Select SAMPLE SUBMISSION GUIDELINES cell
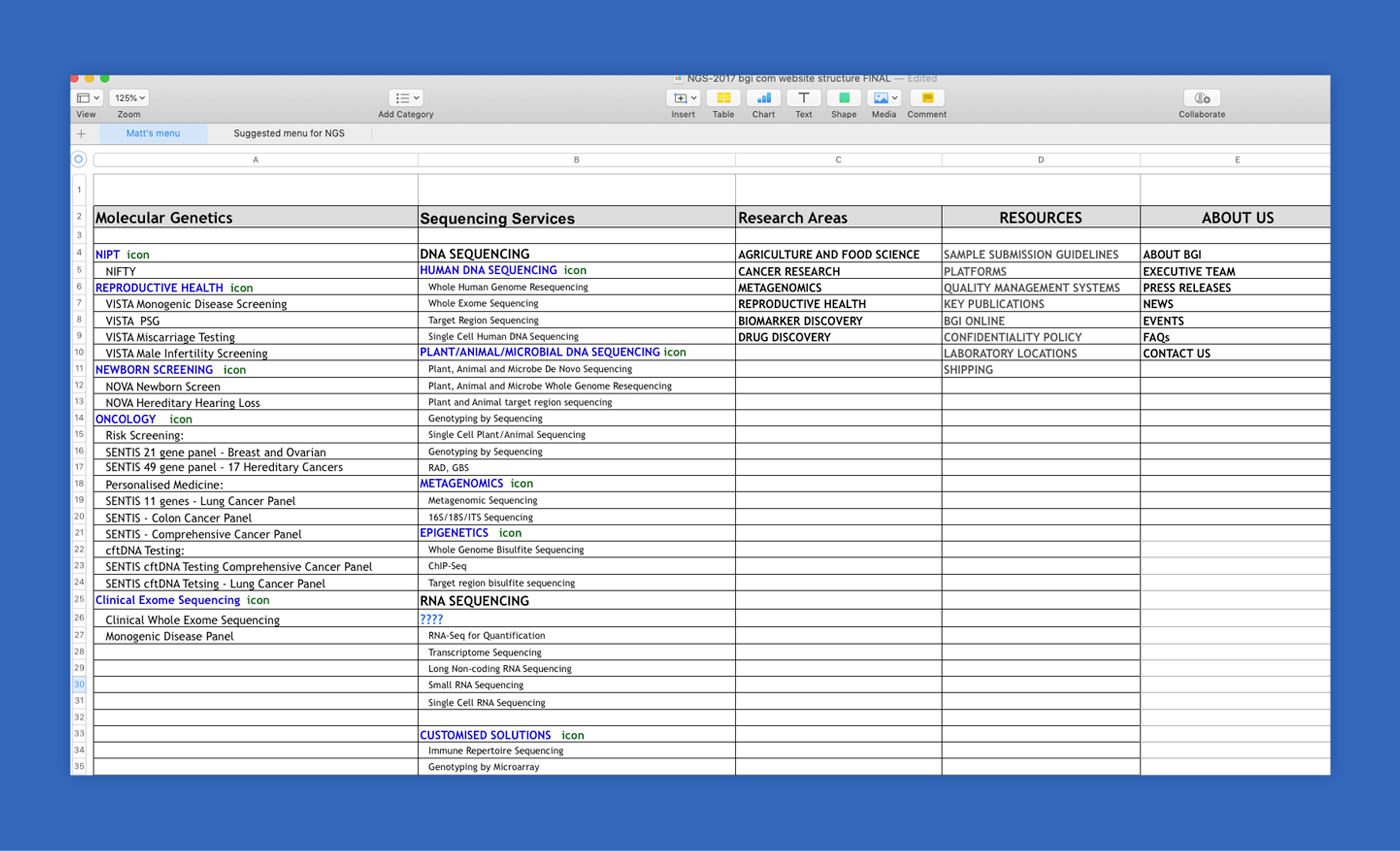This screenshot has width=1400, height=851. click(x=1041, y=254)
